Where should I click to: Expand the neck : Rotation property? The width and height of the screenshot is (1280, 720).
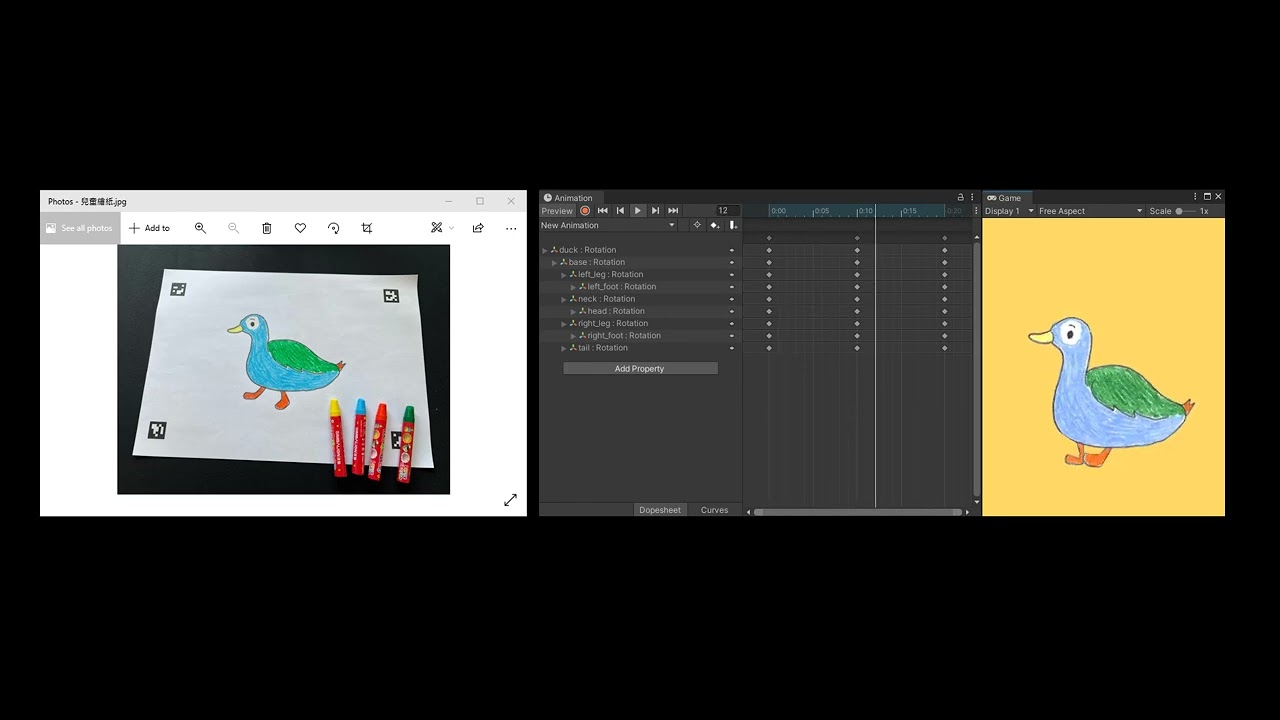[x=564, y=299]
